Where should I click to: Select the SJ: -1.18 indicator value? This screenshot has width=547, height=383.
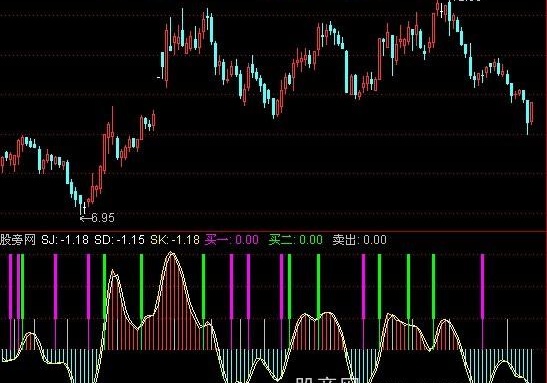coord(65,240)
